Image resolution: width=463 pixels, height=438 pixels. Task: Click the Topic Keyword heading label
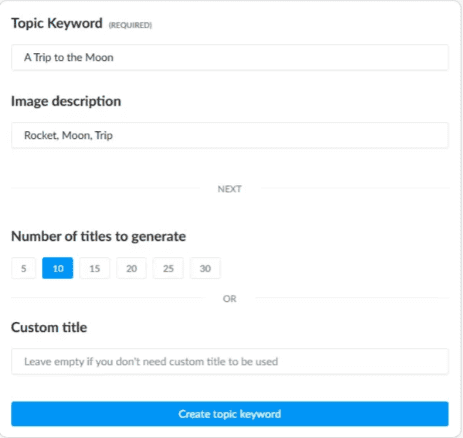(x=57, y=23)
